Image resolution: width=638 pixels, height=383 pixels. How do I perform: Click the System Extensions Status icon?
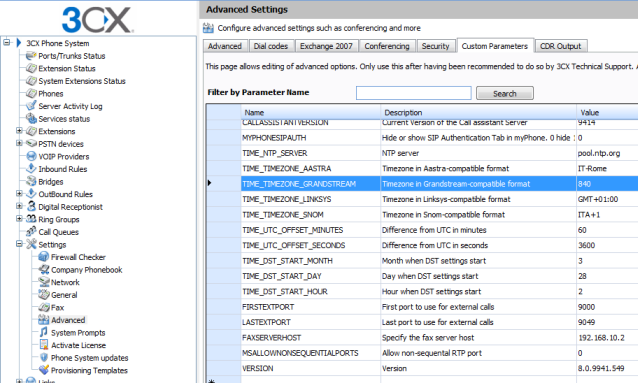click(x=31, y=81)
